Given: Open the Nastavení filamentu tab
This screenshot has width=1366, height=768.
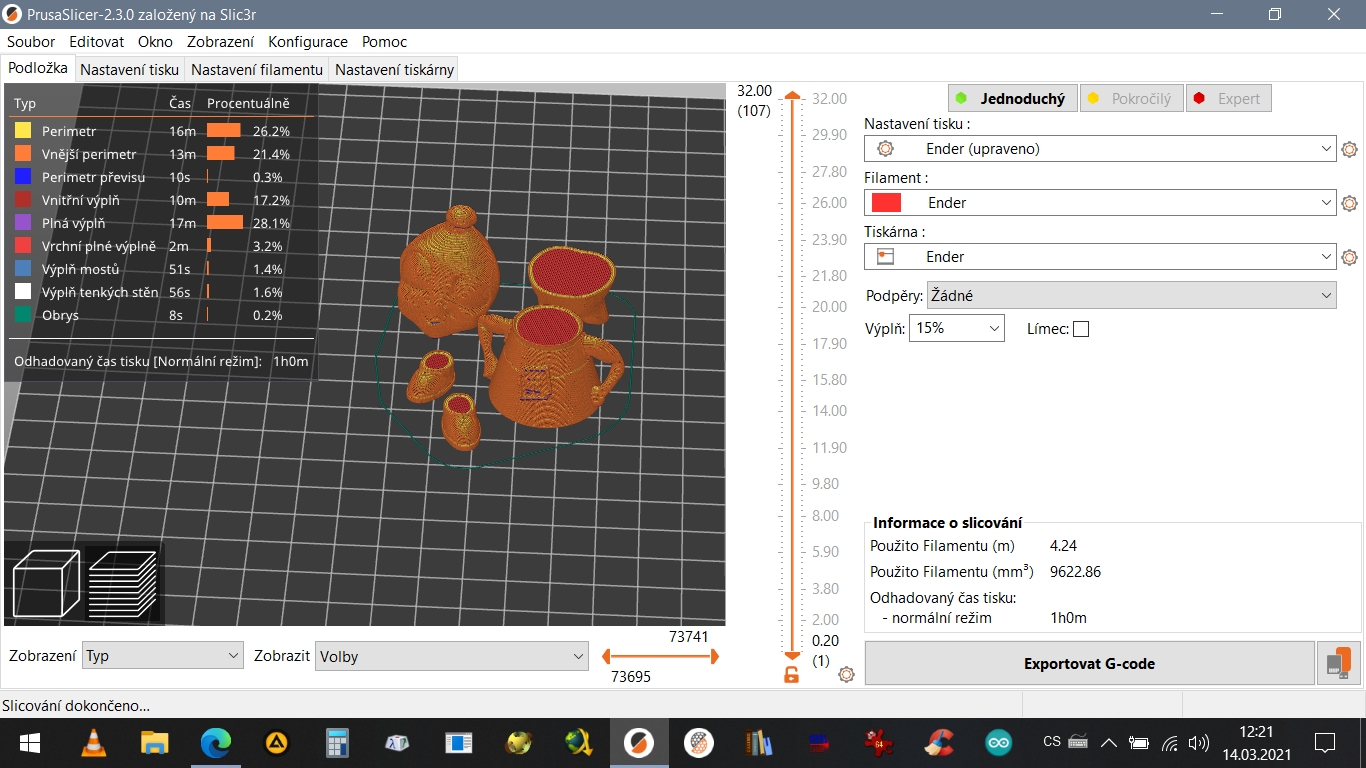Looking at the screenshot, I should [x=257, y=70].
